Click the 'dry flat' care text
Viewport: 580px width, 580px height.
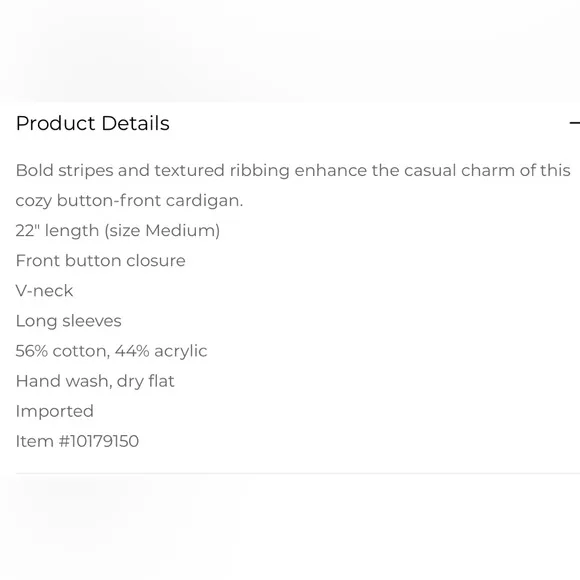[x=145, y=381]
